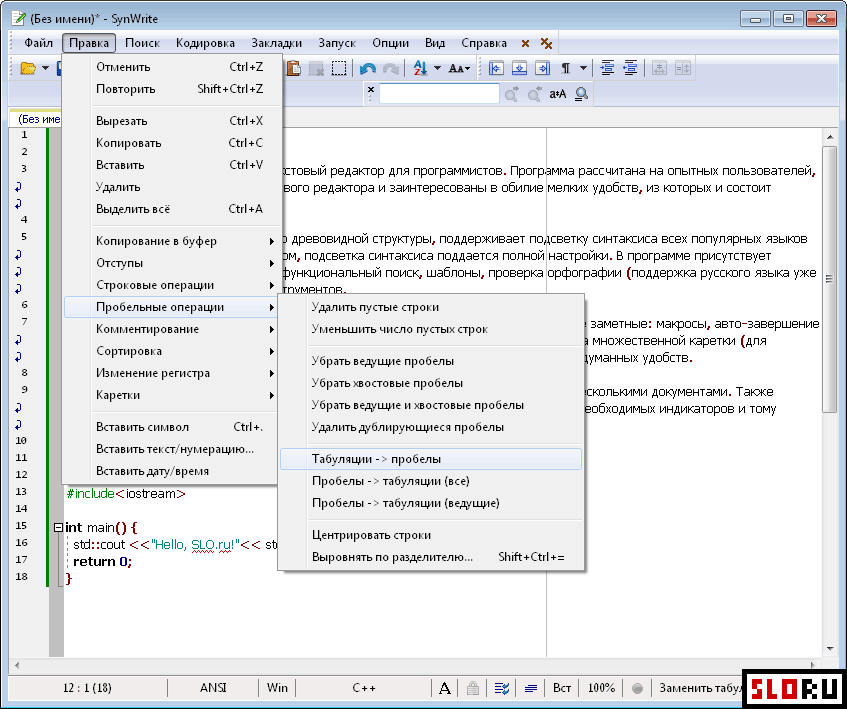
Task: Click the dashed-rectangle select all toolbar icon
Action: (x=339, y=69)
